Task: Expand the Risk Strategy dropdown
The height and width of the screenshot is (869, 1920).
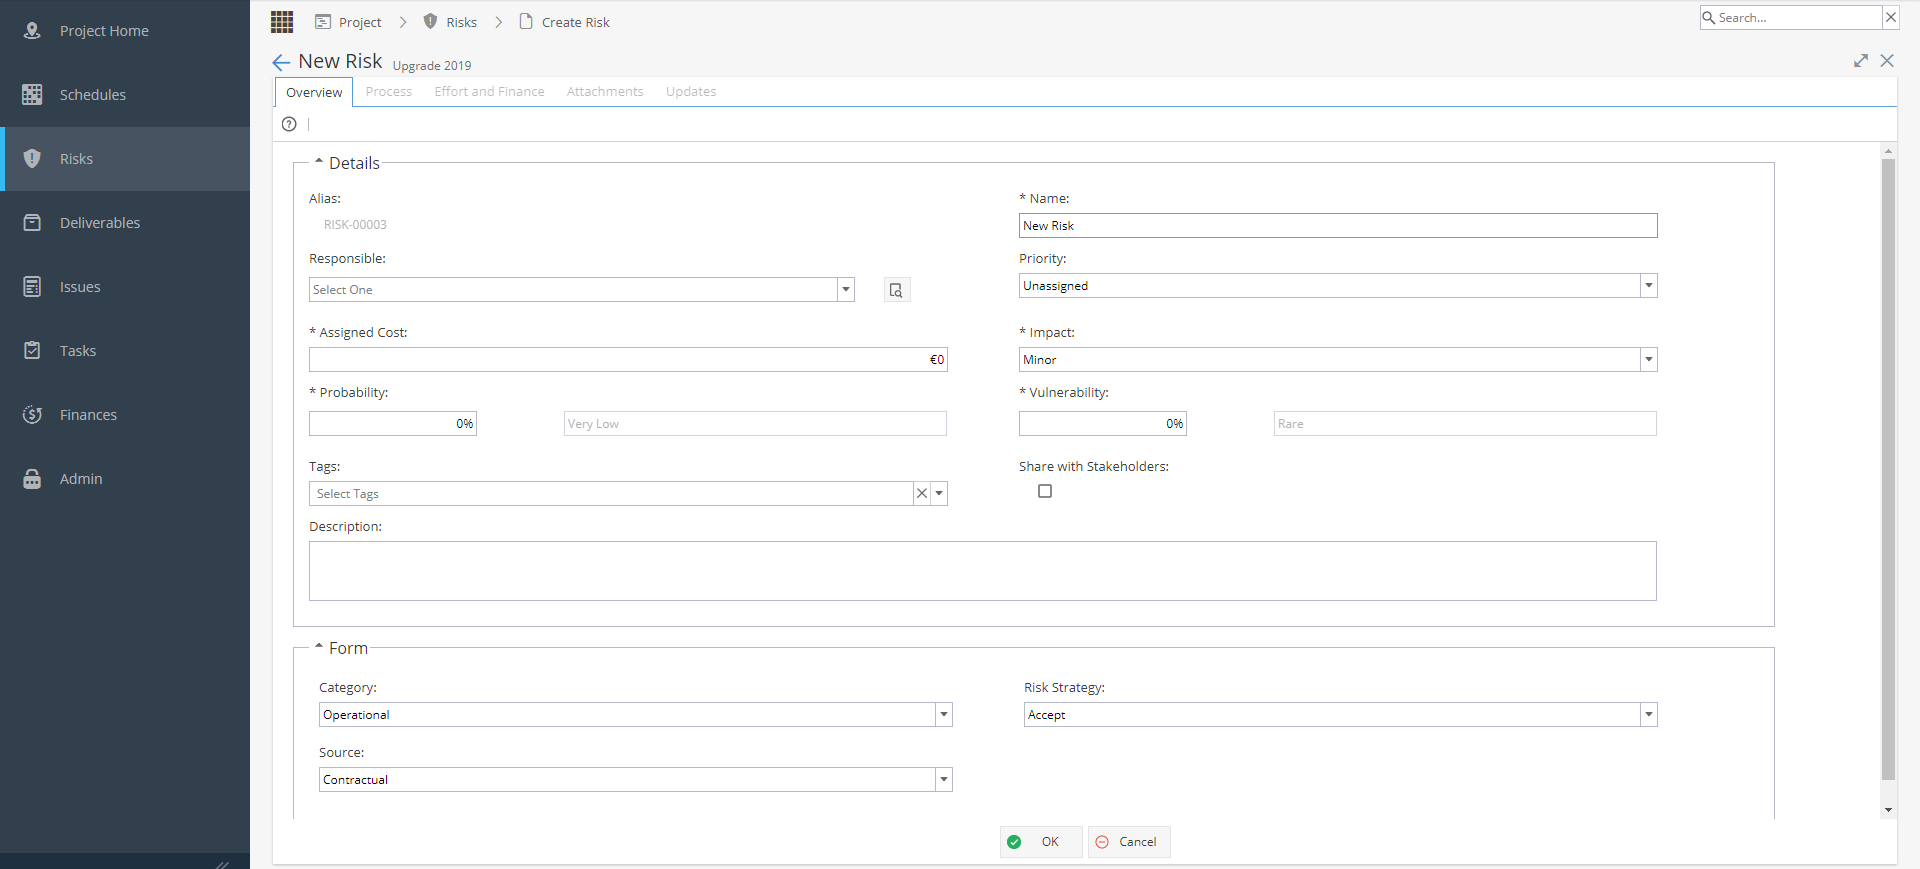Action: [1648, 715]
